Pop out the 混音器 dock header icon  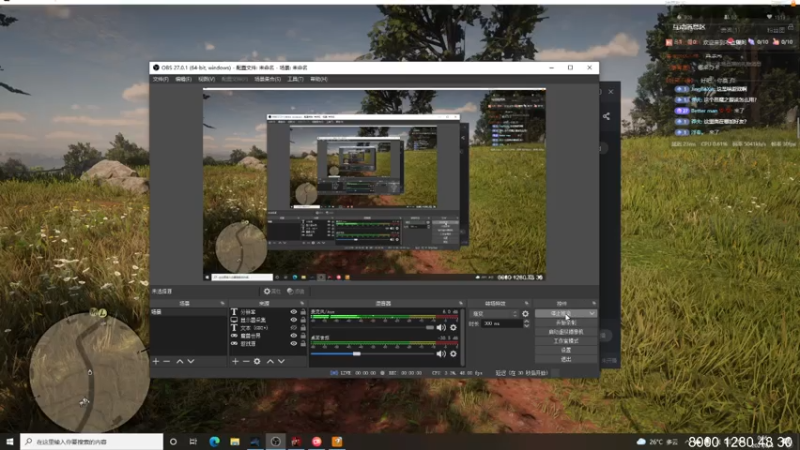pyautogui.click(x=461, y=303)
